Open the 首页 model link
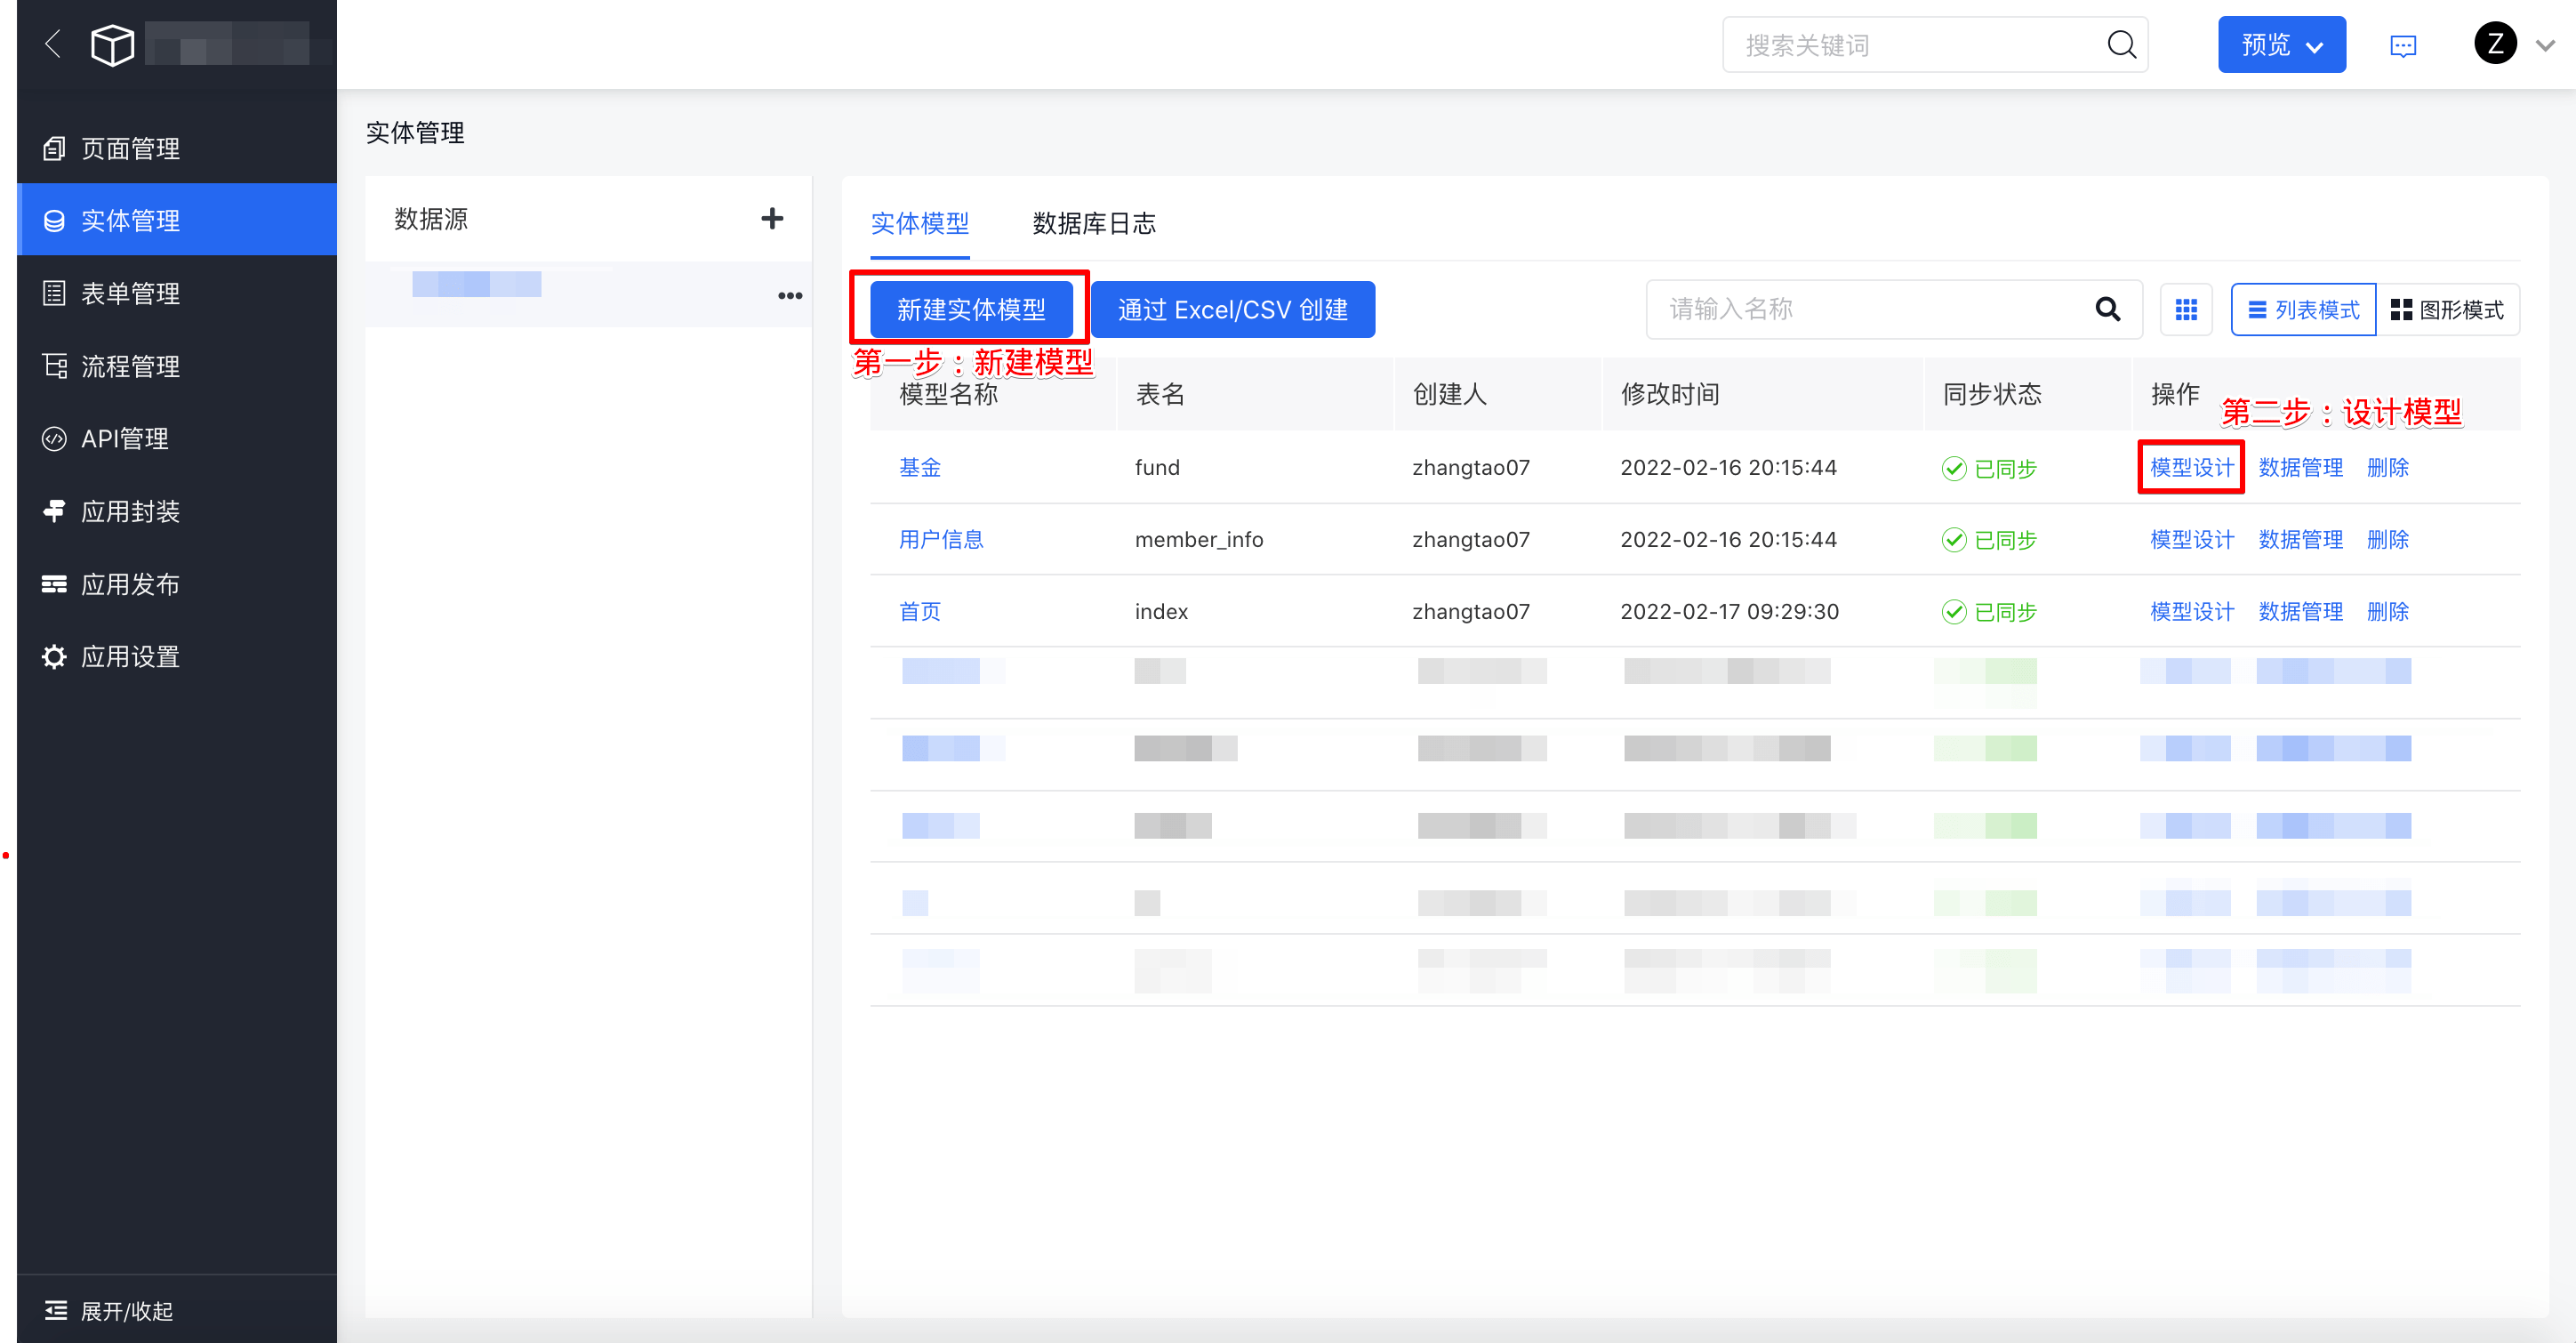The width and height of the screenshot is (2576, 1343). (919, 611)
